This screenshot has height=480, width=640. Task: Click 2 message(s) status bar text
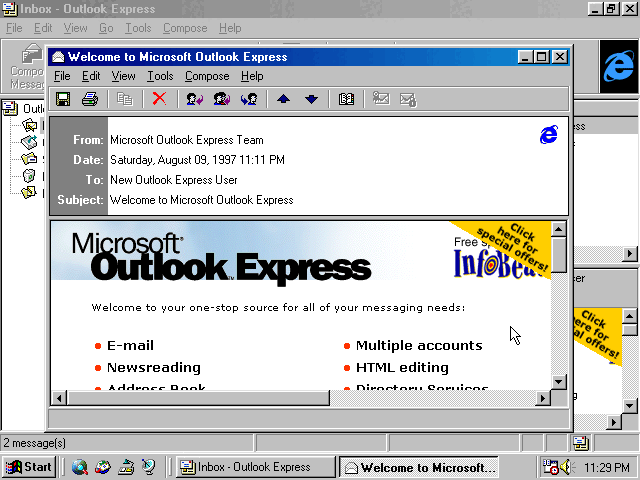[x=35, y=443]
